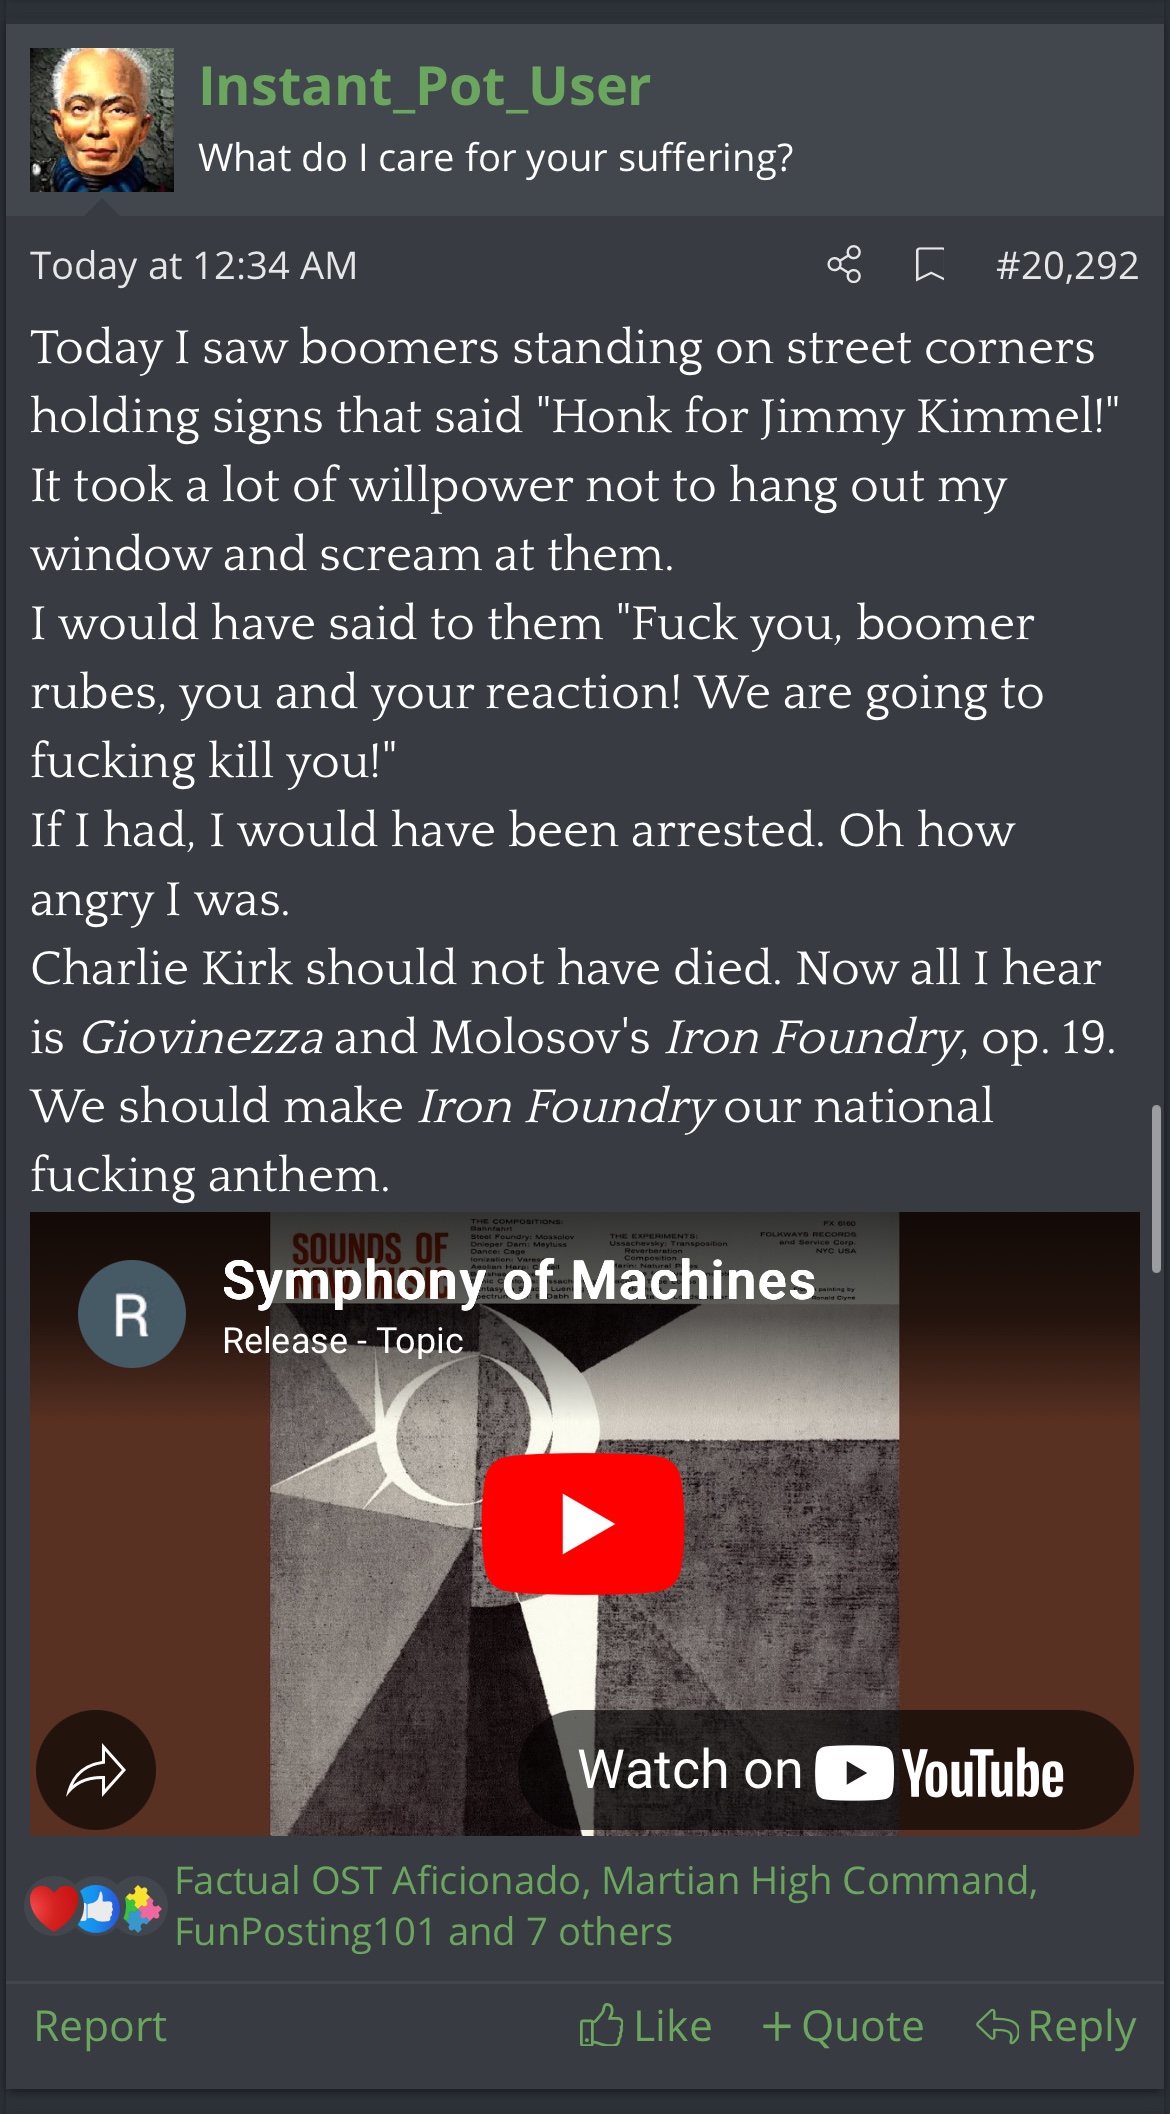Add post to multi-quote with +Quote

[842, 2026]
